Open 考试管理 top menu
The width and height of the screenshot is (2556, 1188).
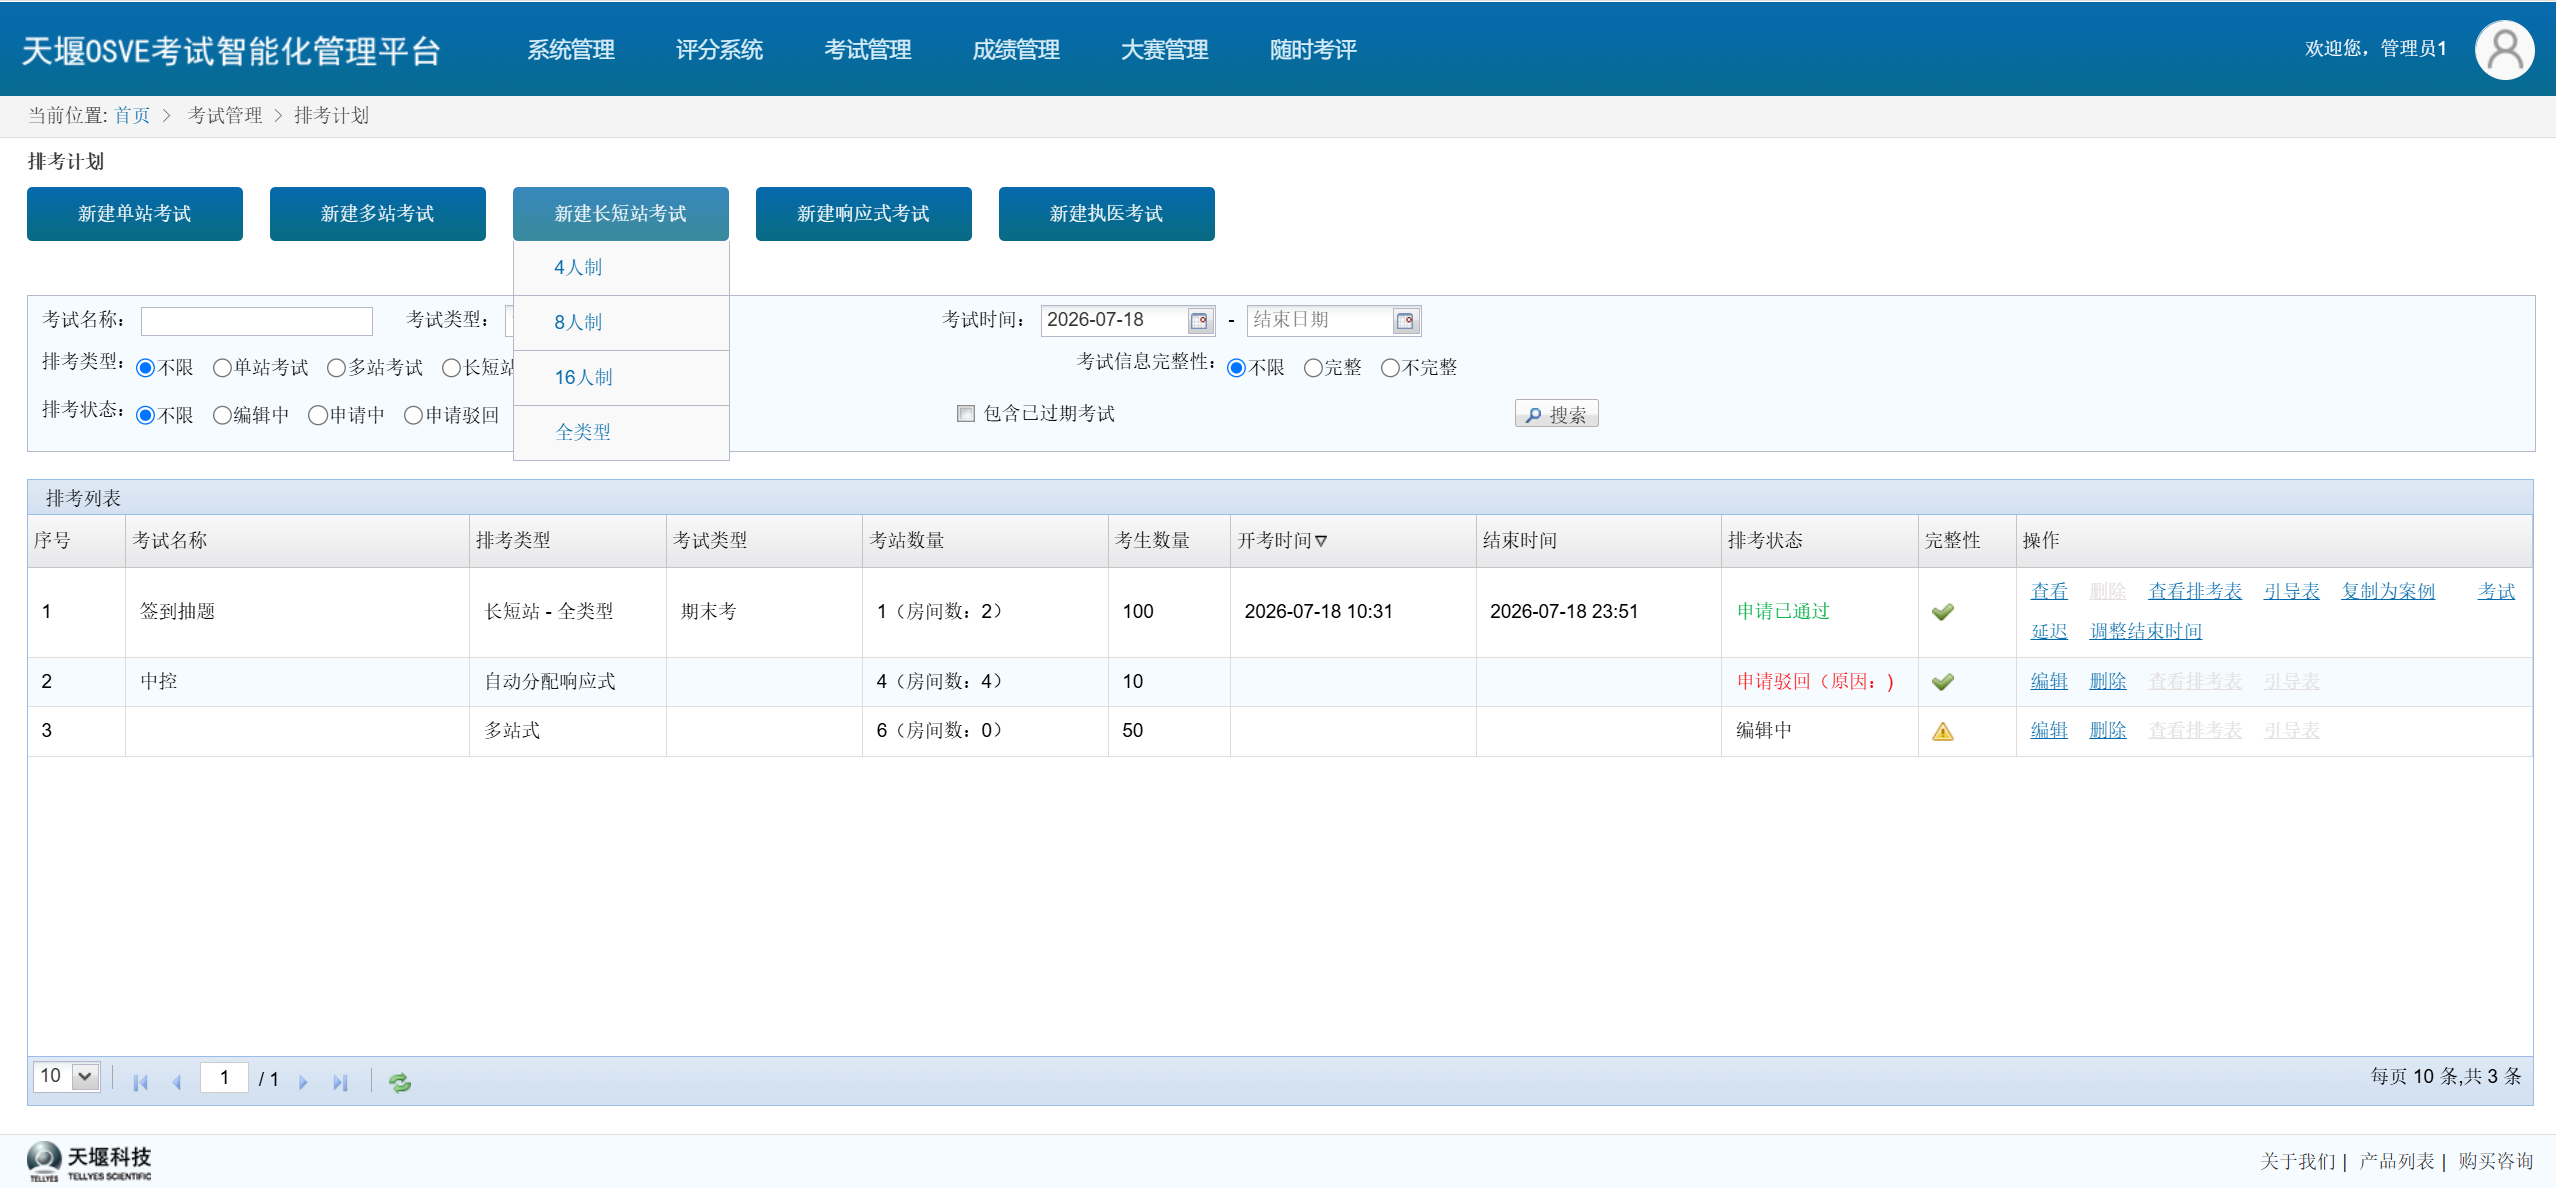point(868,50)
